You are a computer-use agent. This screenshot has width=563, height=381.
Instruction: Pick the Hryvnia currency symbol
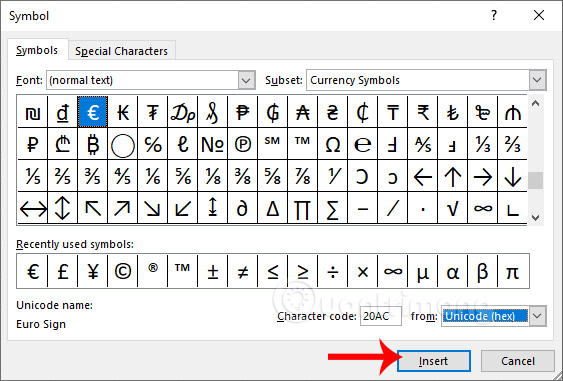[332, 112]
